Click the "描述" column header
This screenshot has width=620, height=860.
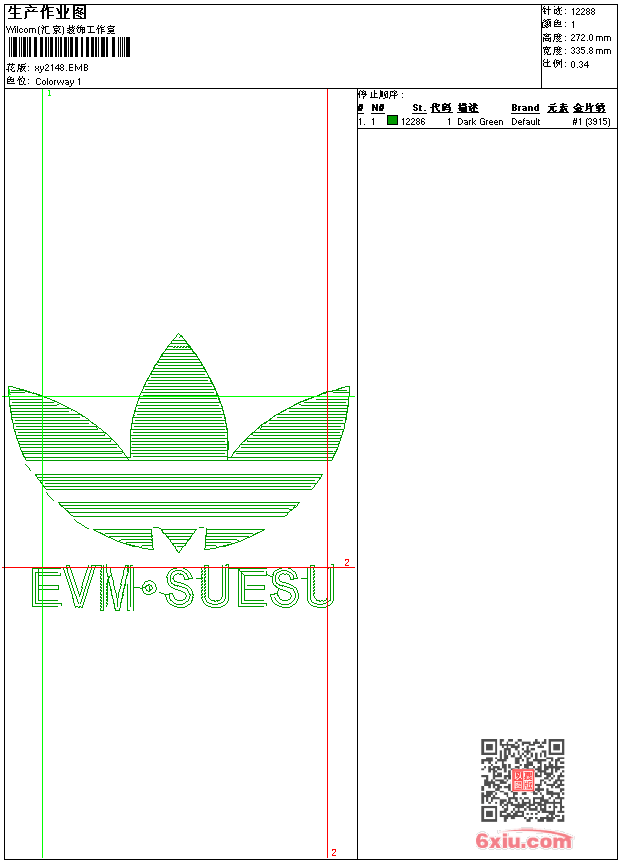click(468, 108)
